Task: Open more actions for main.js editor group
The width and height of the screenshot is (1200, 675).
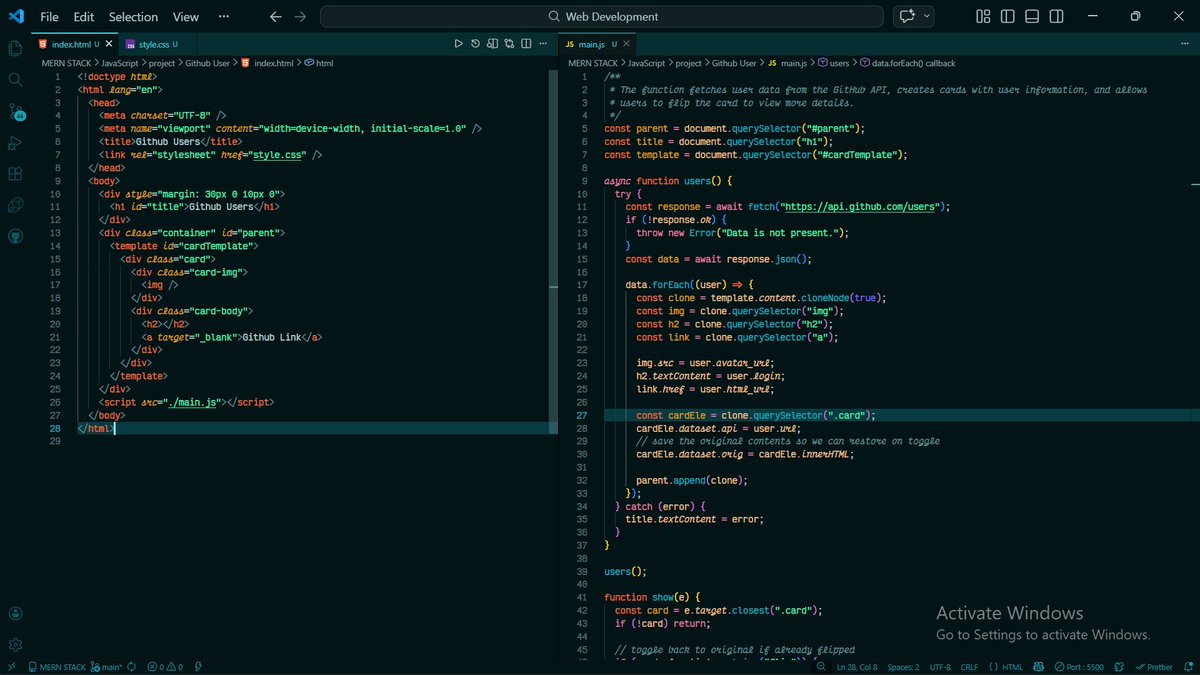Action: click(x=1183, y=44)
